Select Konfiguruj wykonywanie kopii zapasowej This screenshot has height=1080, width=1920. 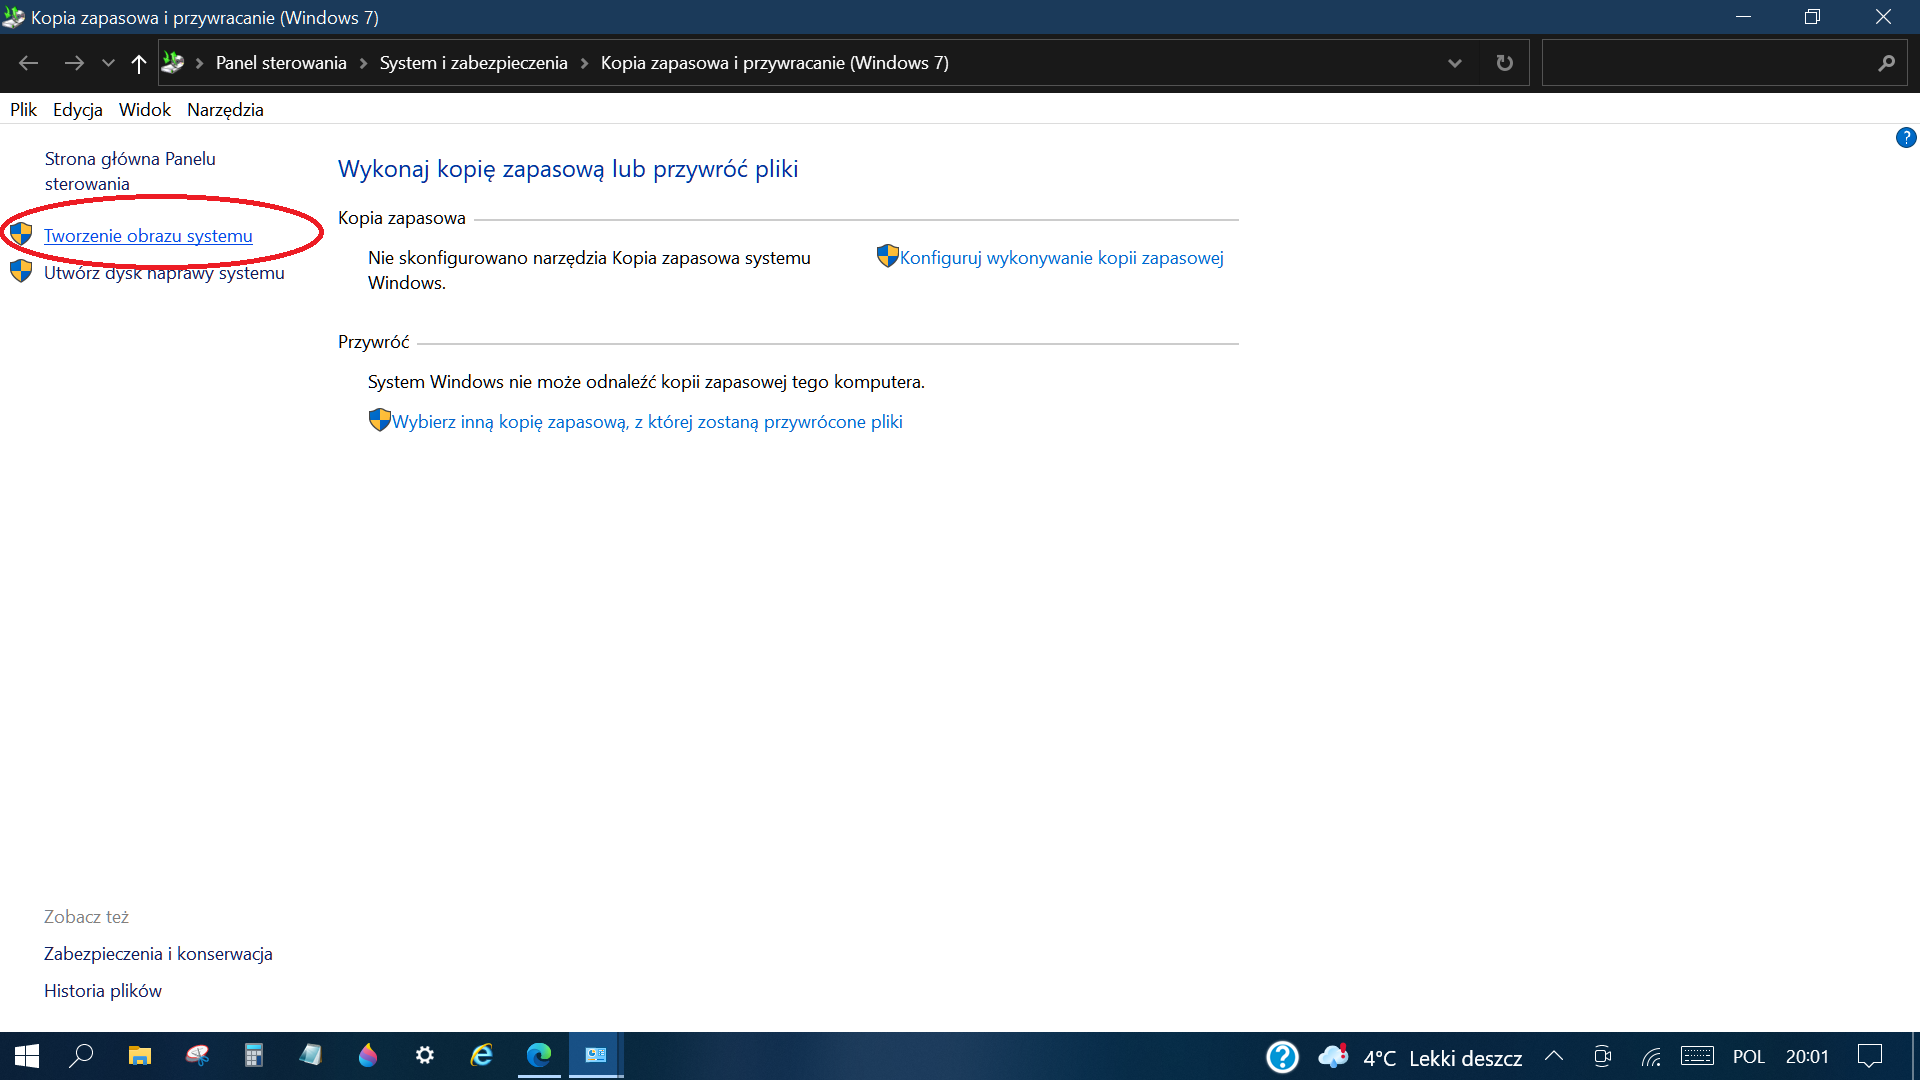coord(1060,257)
